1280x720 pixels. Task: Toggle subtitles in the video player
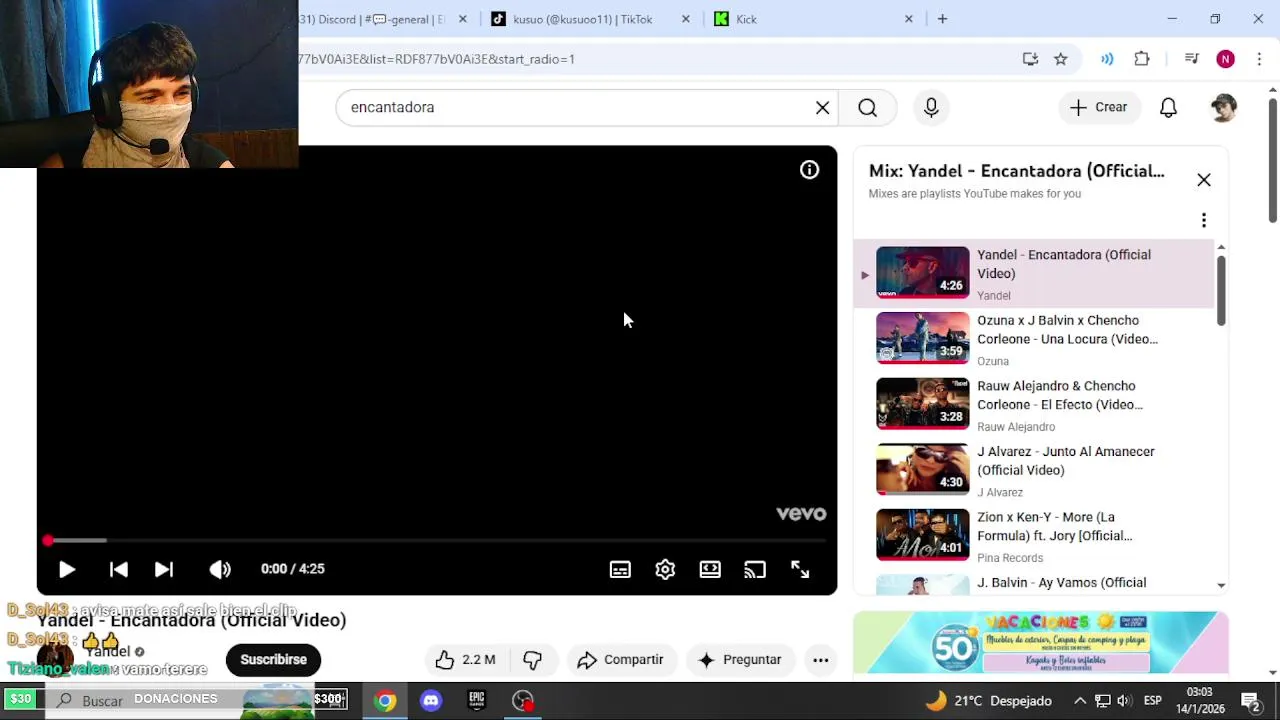[x=620, y=569]
